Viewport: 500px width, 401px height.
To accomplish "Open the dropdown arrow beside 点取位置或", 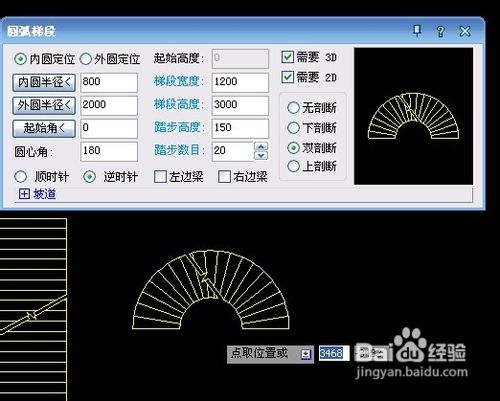I will 306,354.
